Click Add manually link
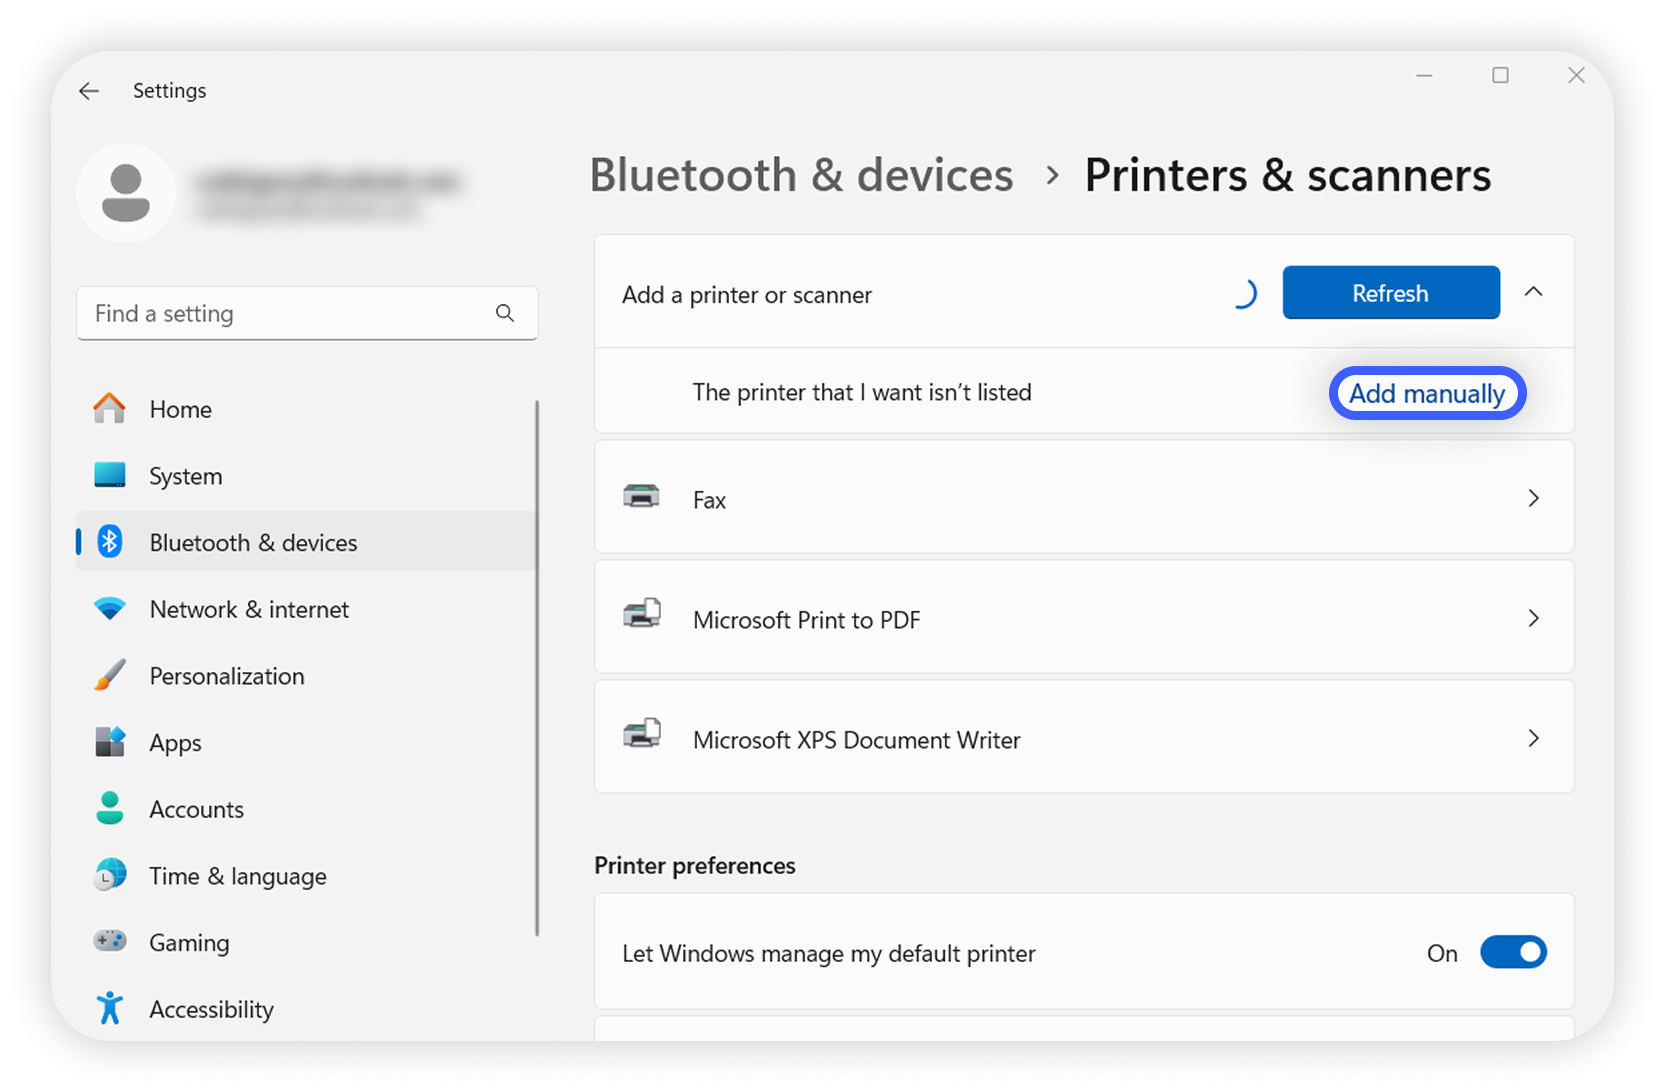Viewport: 1665px width, 1092px height. (x=1427, y=393)
